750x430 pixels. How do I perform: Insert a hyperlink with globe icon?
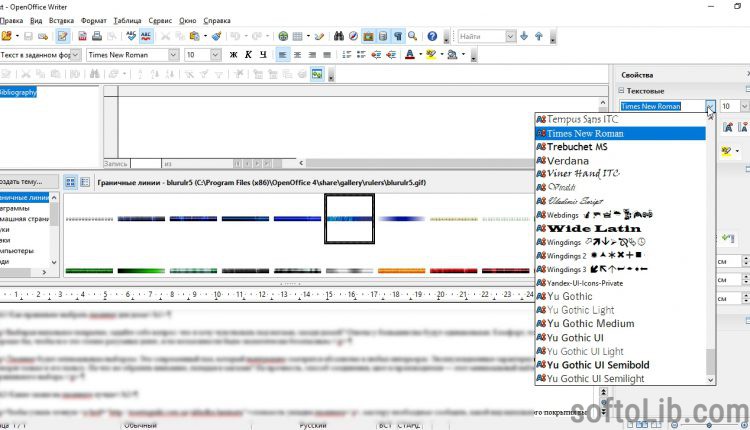pyautogui.click(x=283, y=36)
